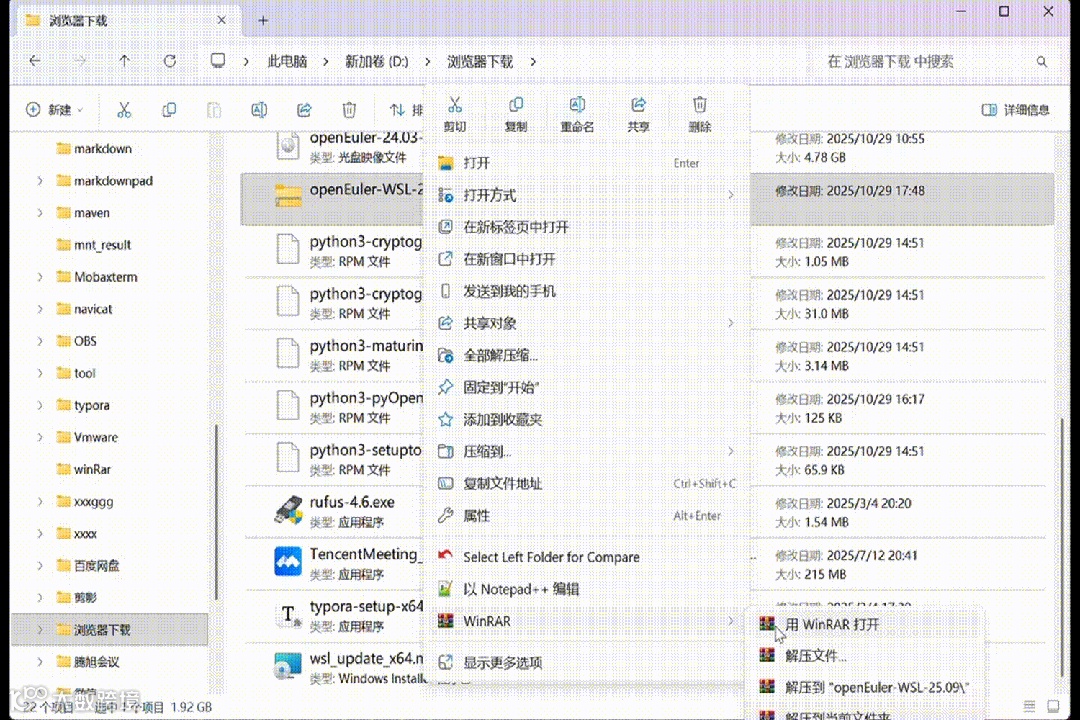Click the file list vertical scrollbar
The width and height of the screenshot is (1080, 720).
[x=1062, y=548]
